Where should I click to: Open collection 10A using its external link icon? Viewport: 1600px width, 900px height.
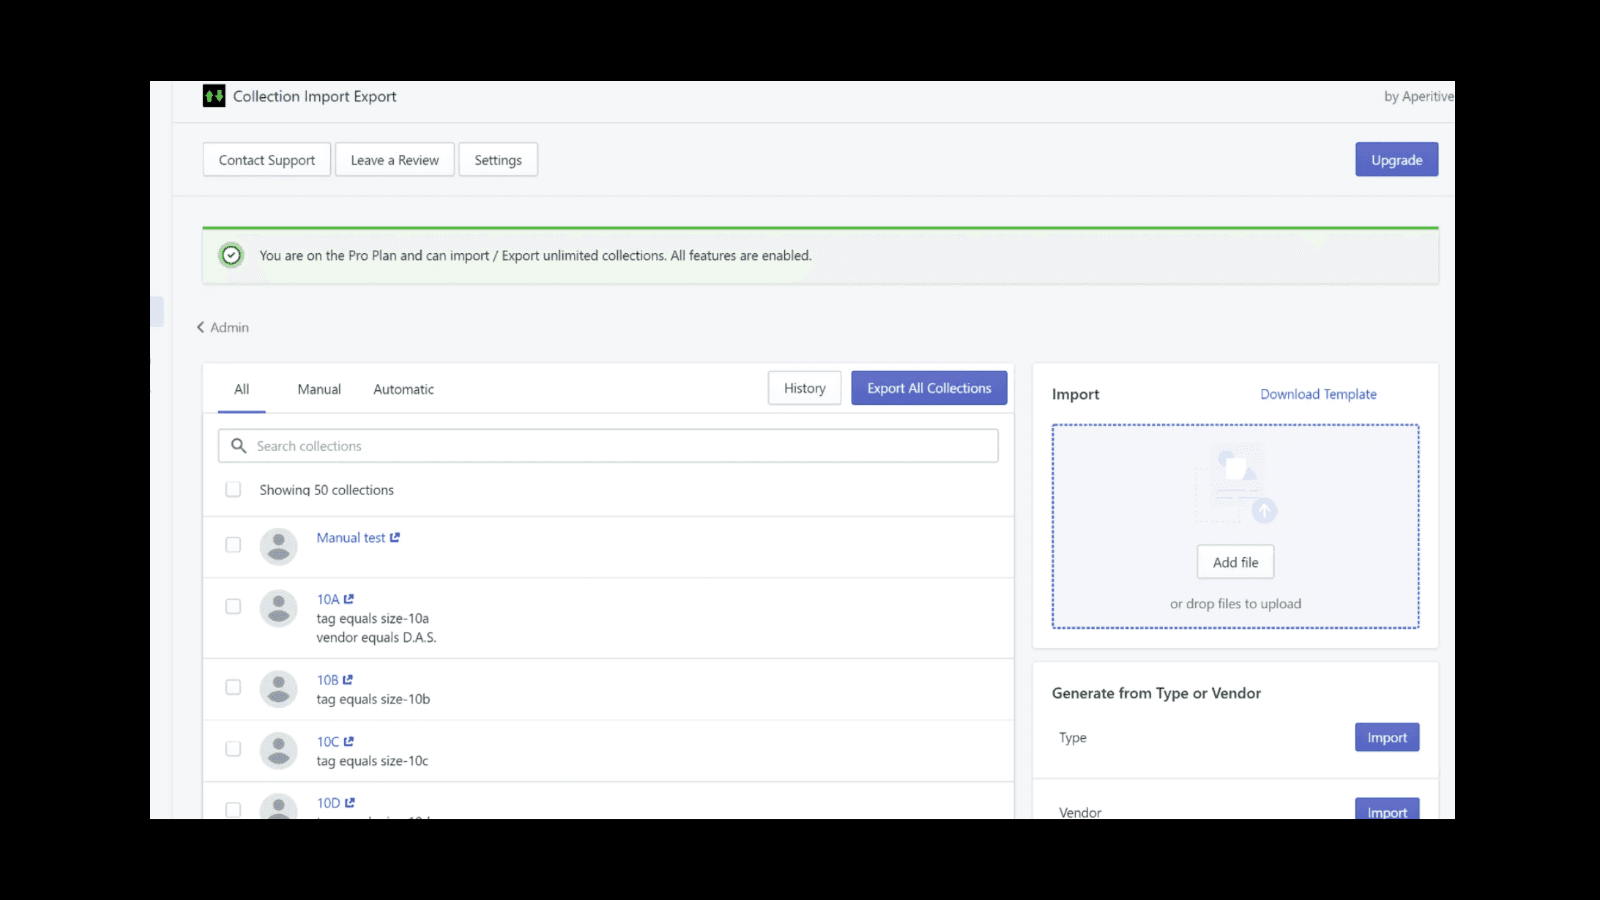coord(349,598)
